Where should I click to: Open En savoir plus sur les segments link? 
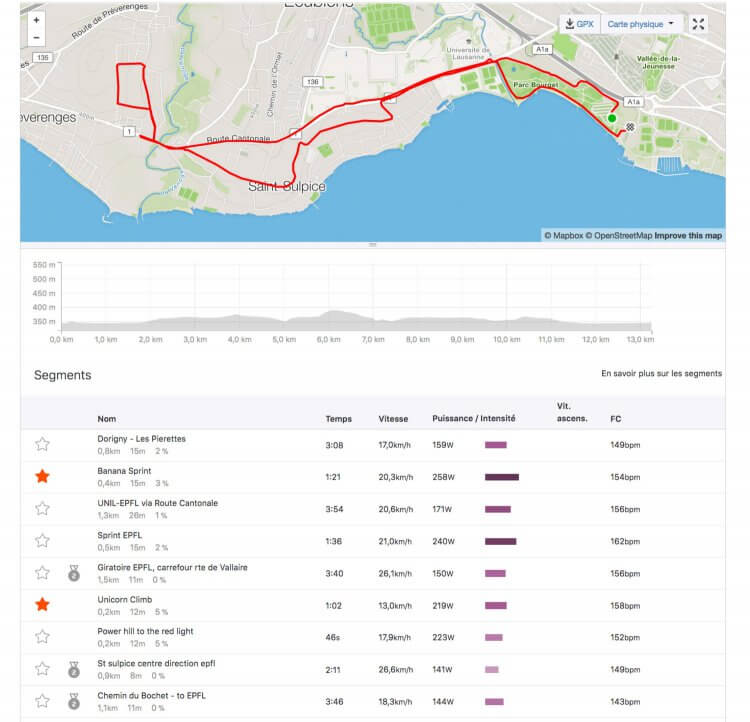(x=661, y=374)
